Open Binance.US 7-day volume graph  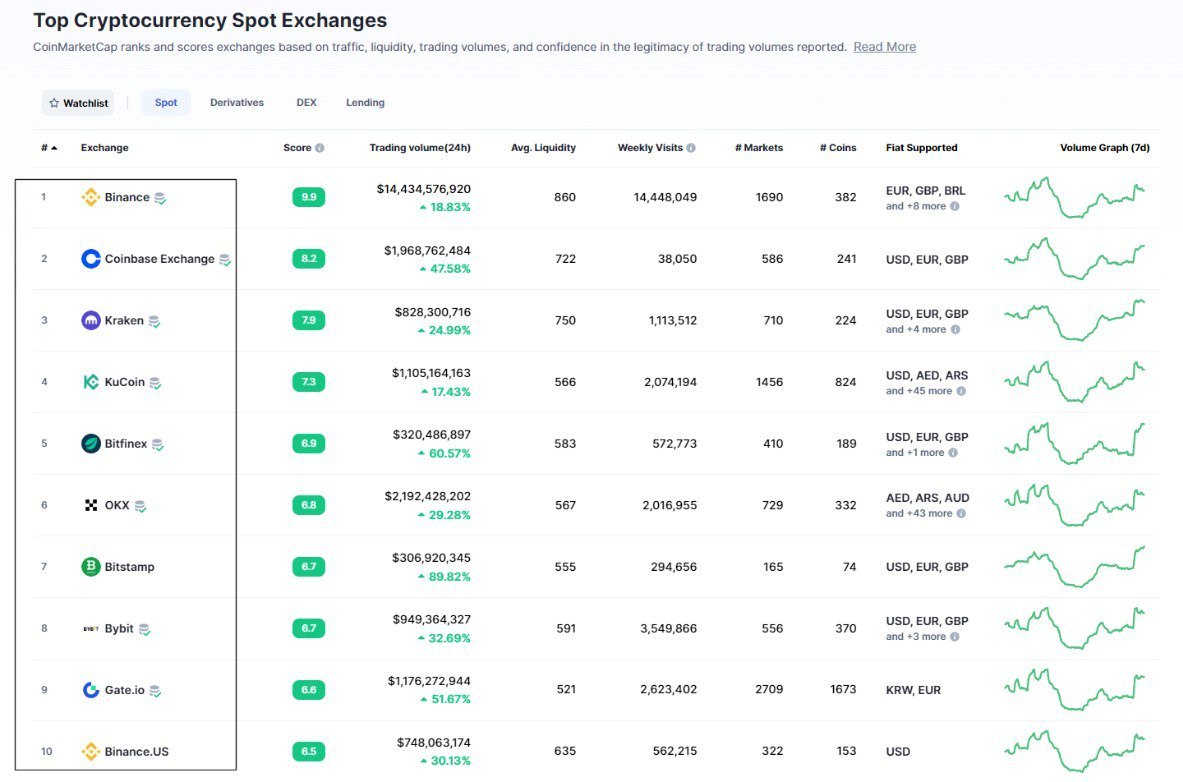pyautogui.click(x=1074, y=751)
